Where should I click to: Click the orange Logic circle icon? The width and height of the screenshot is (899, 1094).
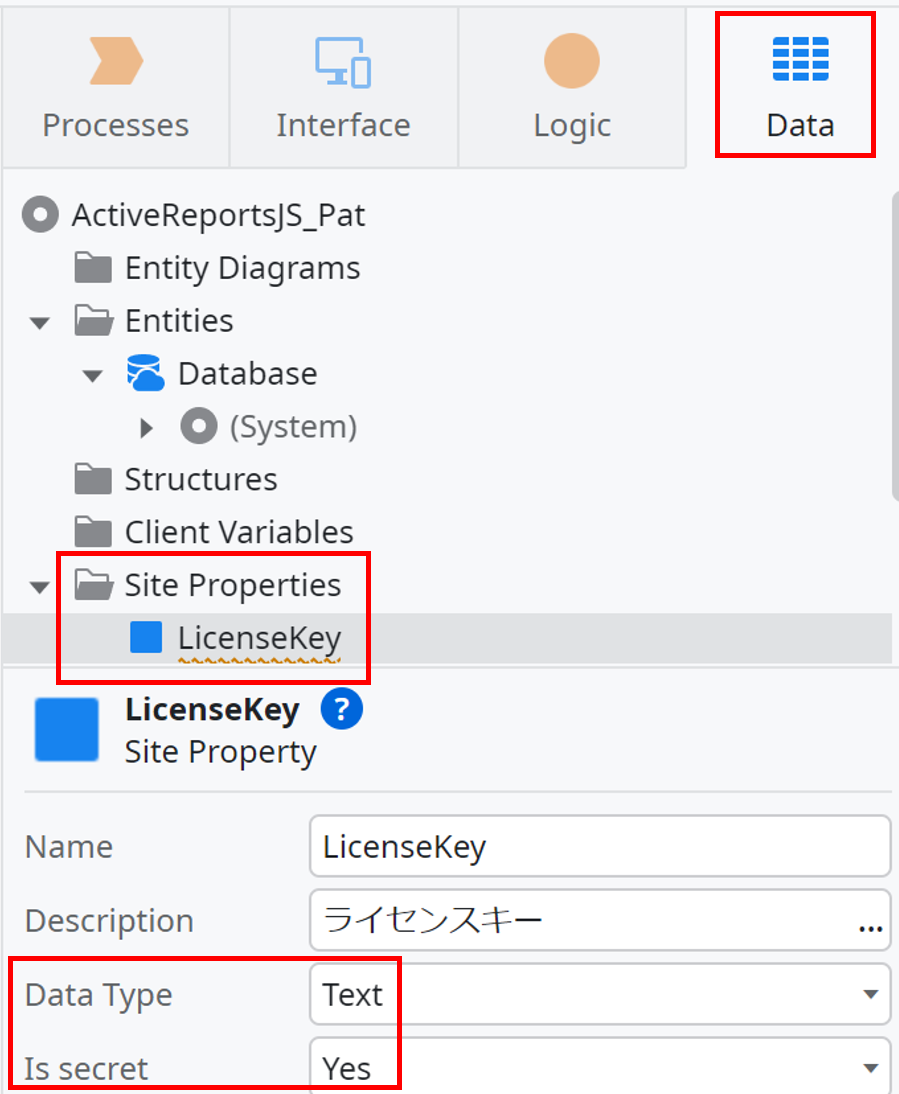(572, 61)
